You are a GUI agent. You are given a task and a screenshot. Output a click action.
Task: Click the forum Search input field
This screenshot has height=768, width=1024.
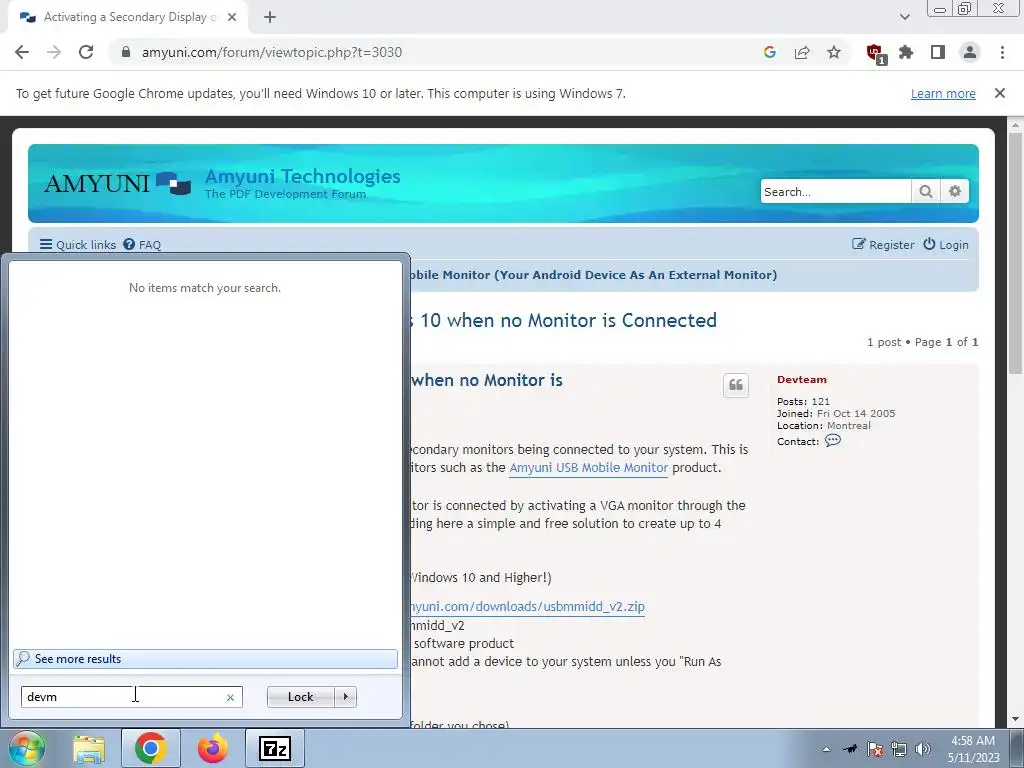(835, 191)
